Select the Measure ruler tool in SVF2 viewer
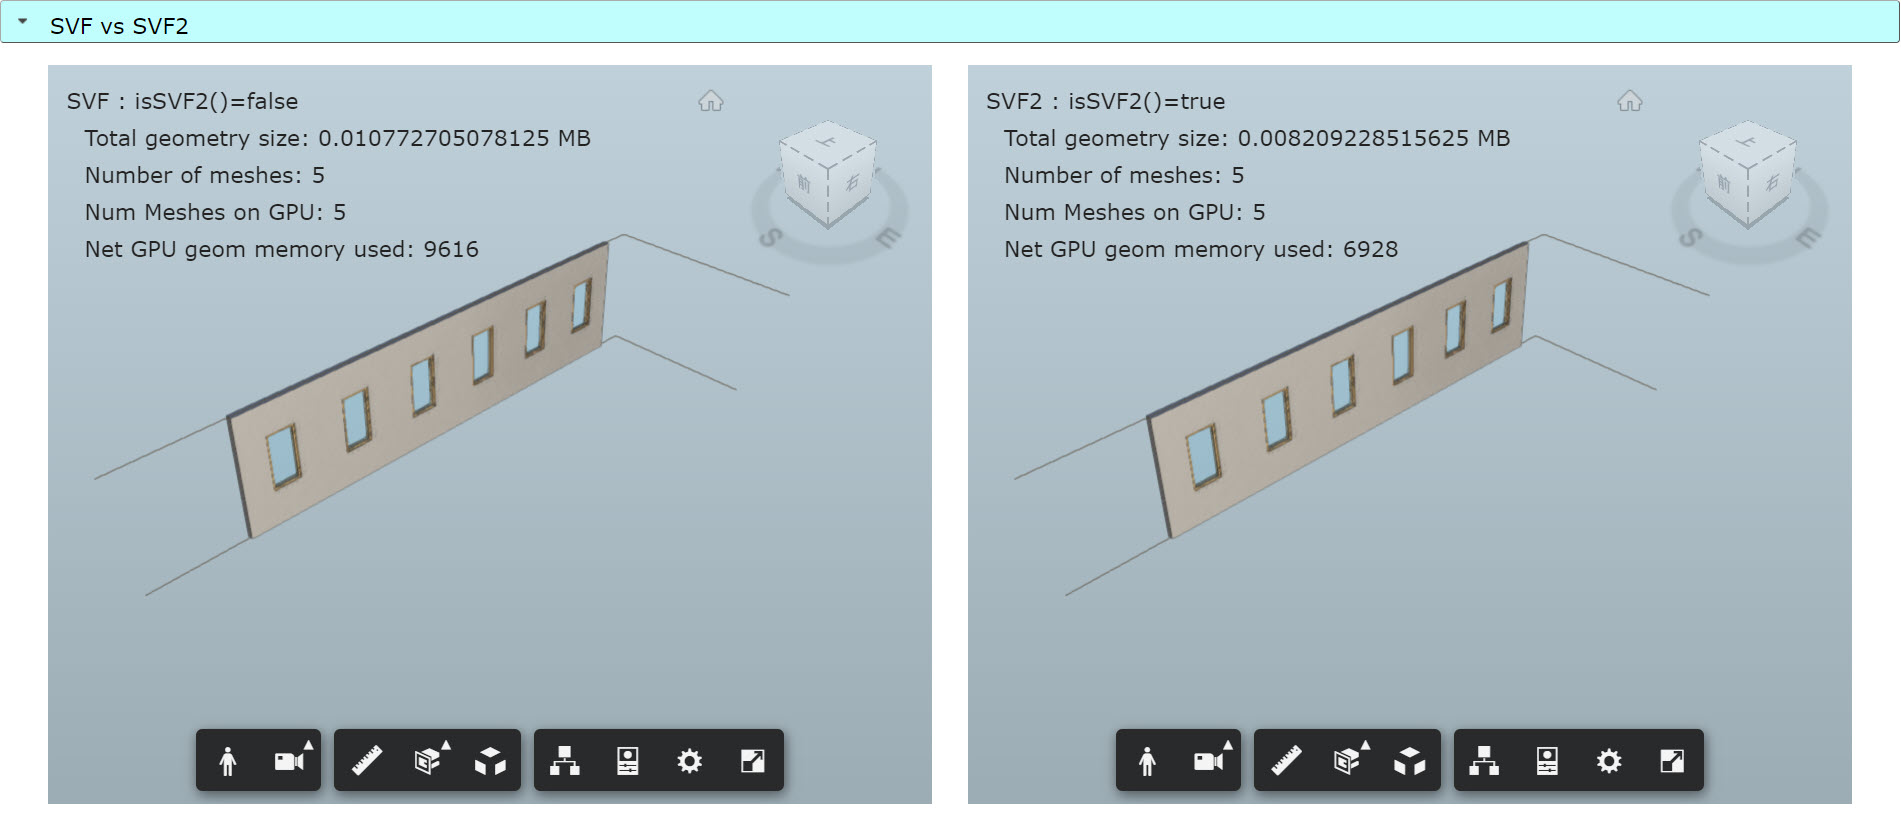The image size is (1901, 836). pos(1287,761)
